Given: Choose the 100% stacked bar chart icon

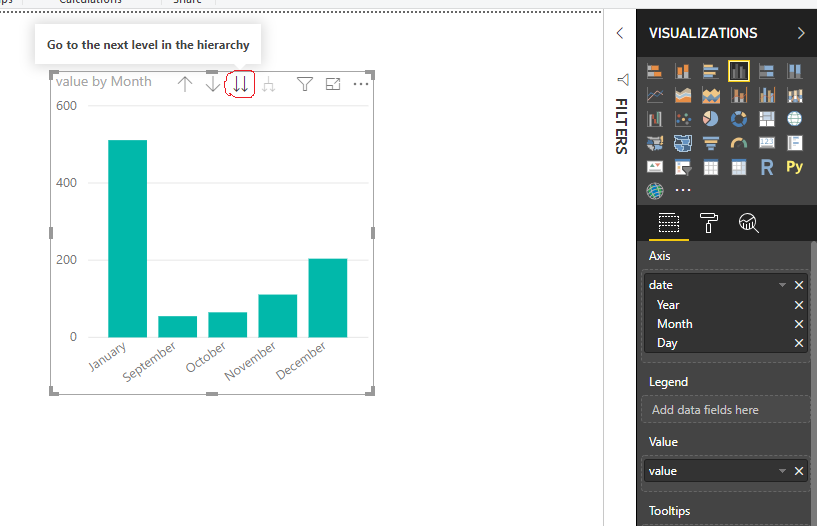Looking at the screenshot, I should [766, 71].
